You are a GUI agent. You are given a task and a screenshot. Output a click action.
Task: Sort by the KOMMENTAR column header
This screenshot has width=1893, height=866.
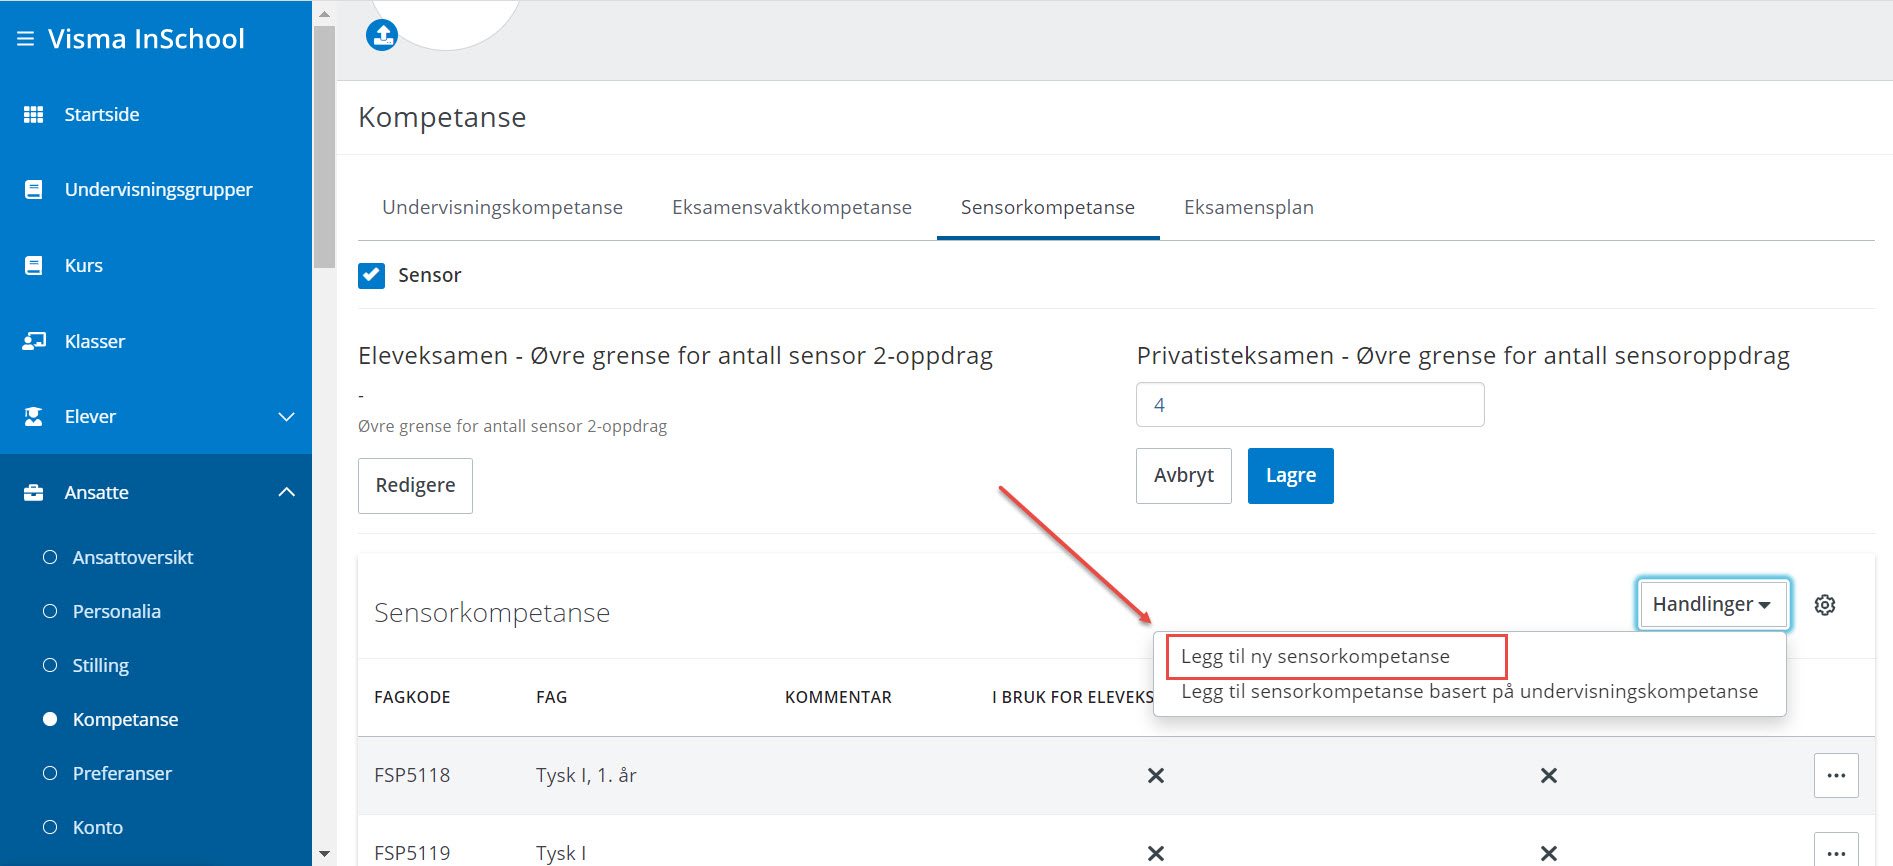(838, 697)
